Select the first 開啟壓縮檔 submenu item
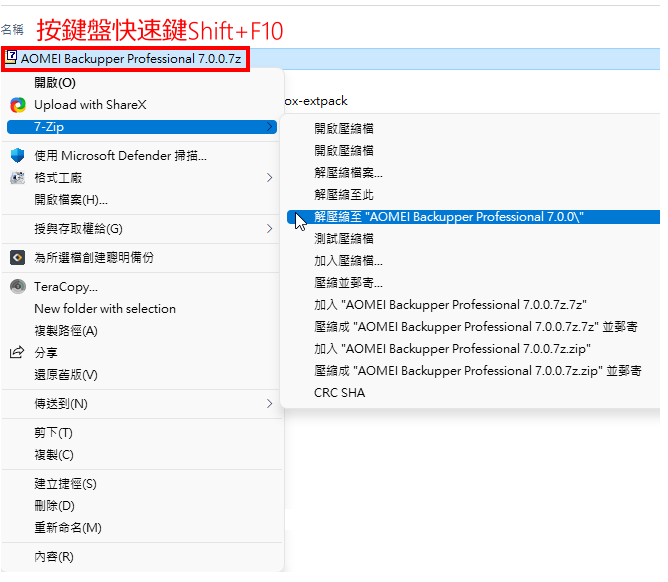Viewport: 668px width, 582px height. point(344,128)
